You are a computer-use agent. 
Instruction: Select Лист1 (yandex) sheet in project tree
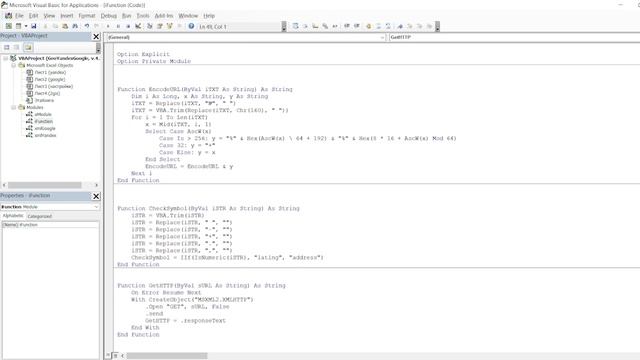pyautogui.click(x=50, y=72)
